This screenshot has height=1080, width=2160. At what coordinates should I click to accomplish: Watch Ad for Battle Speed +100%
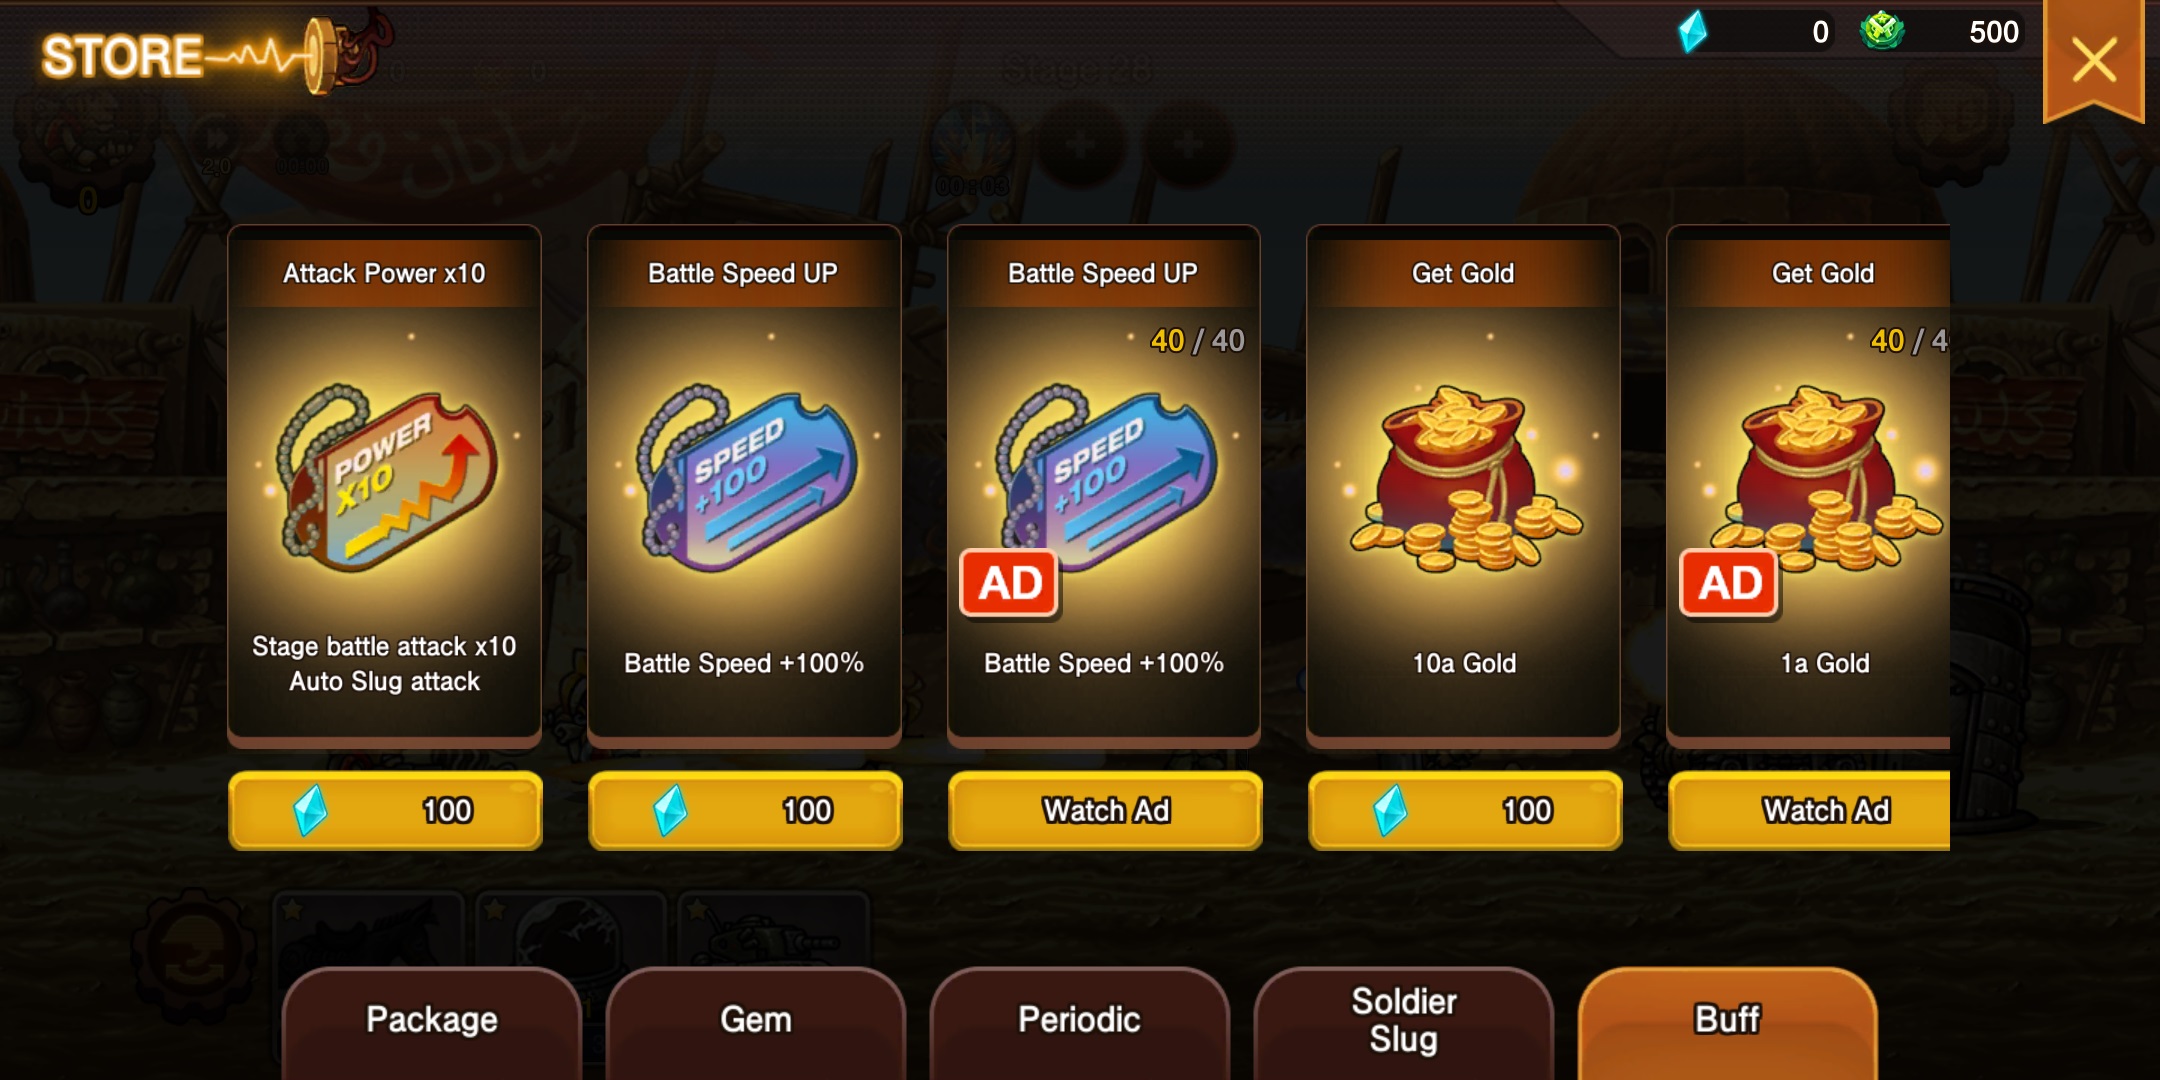click(x=1106, y=810)
